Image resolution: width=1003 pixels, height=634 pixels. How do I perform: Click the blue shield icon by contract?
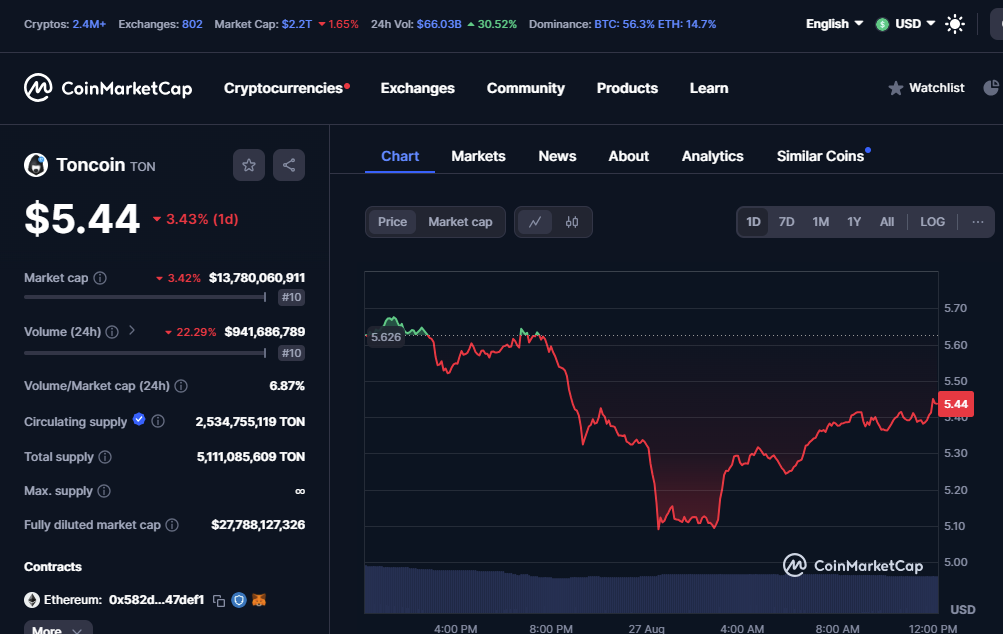pos(239,600)
